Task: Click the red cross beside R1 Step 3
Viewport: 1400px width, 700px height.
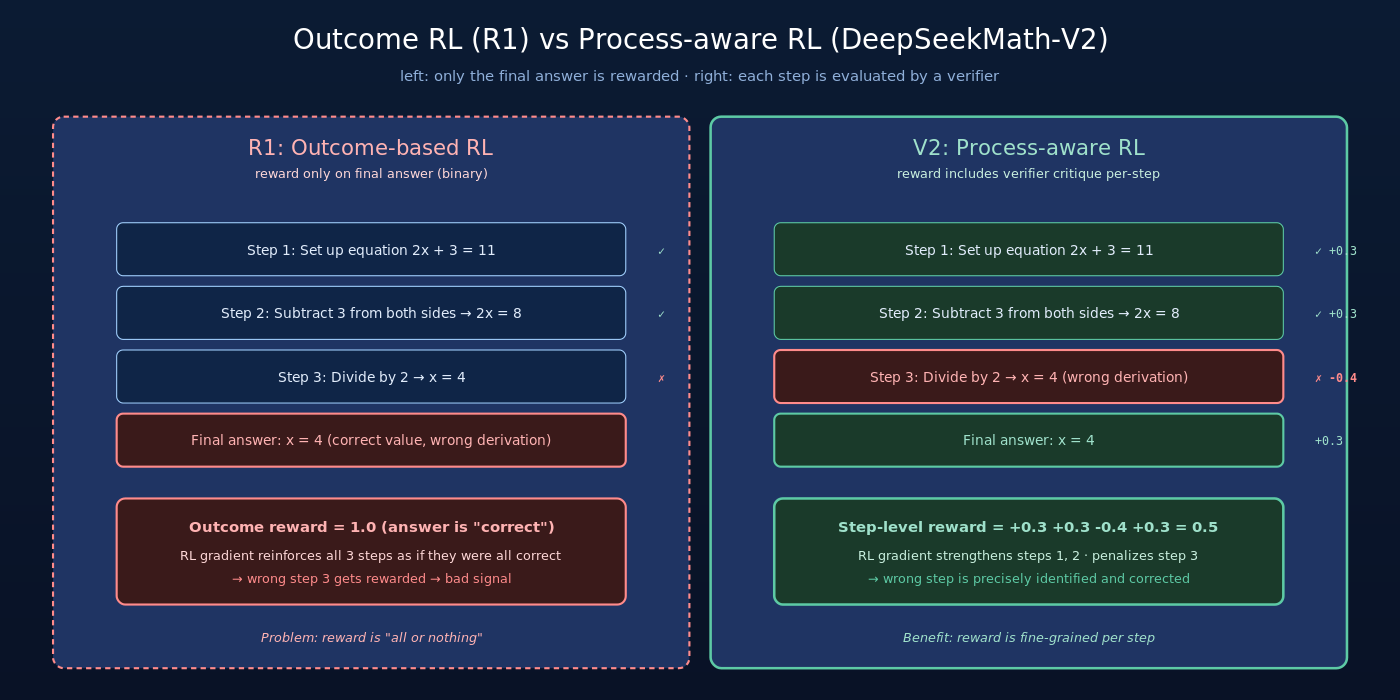Action: (x=661, y=378)
